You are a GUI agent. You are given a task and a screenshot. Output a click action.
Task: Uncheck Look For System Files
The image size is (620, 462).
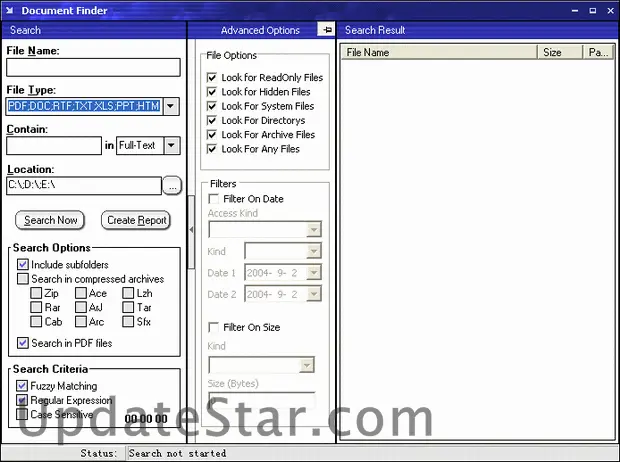pos(212,106)
